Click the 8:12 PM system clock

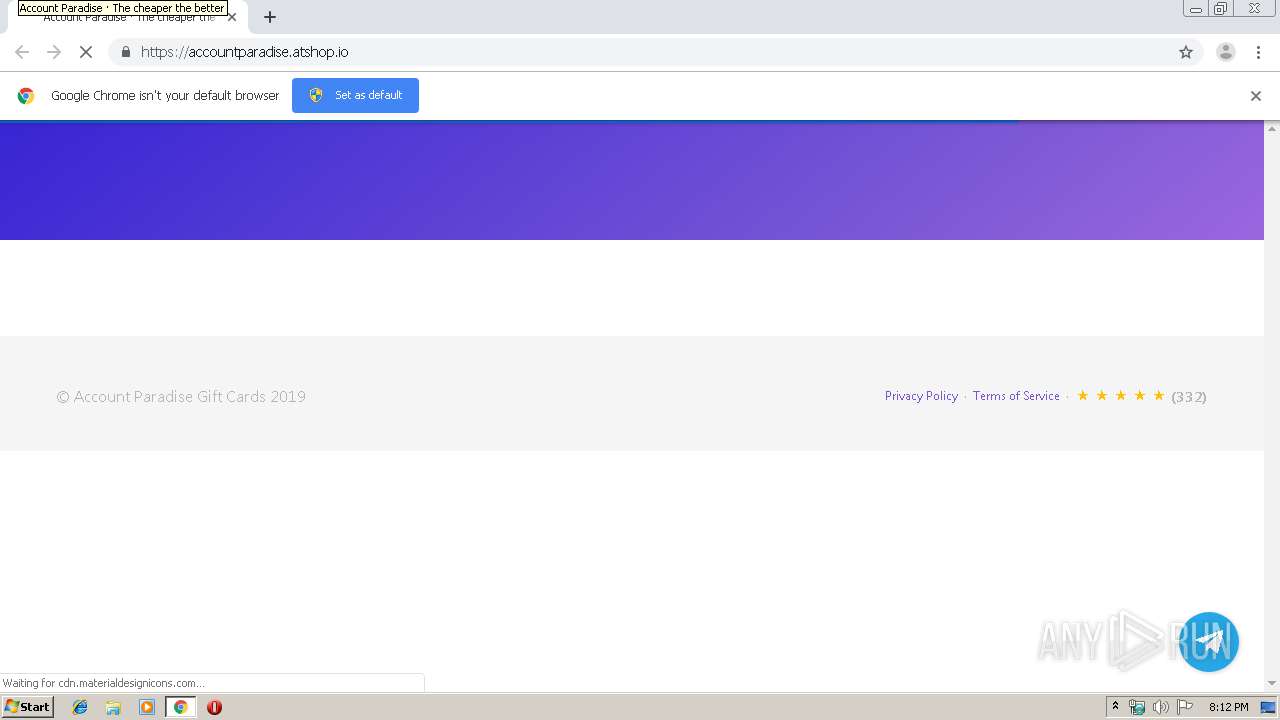coord(1228,707)
